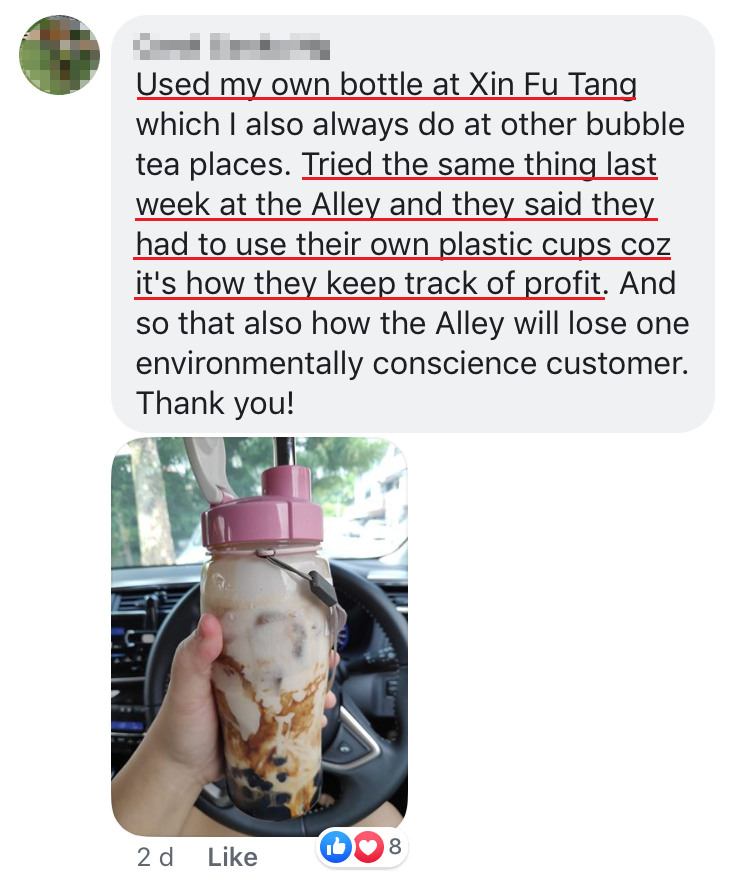Open the comment's "2 d" timestamp
This screenshot has width=745, height=881.
155,857
